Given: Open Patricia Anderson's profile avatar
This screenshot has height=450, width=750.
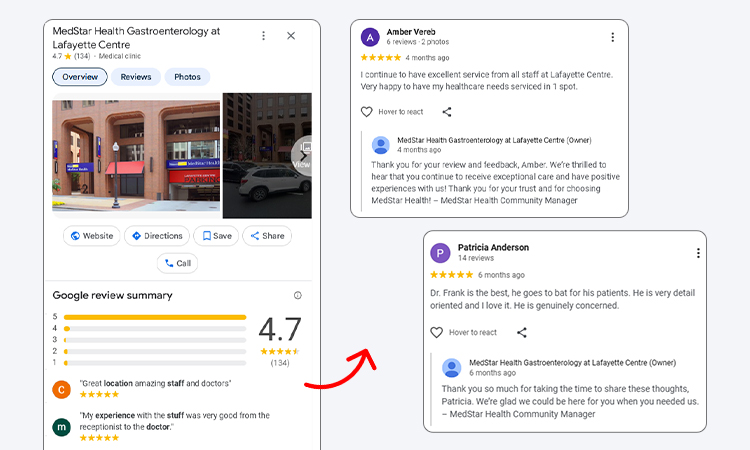Looking at the screenshot, I should click(x=440, y=253).
